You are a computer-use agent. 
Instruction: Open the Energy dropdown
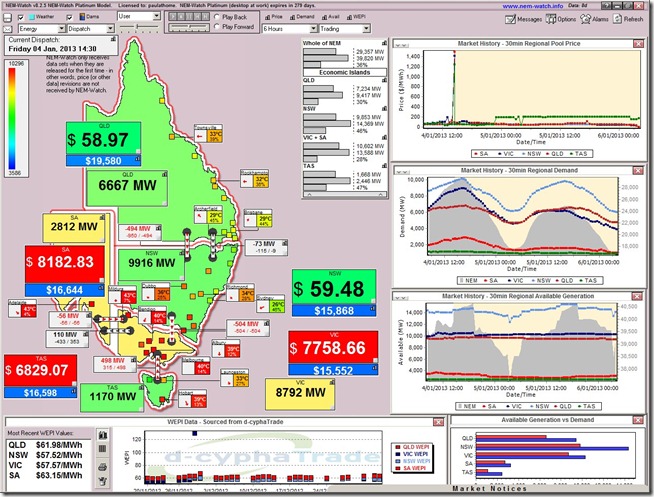(x=42, y=29)
